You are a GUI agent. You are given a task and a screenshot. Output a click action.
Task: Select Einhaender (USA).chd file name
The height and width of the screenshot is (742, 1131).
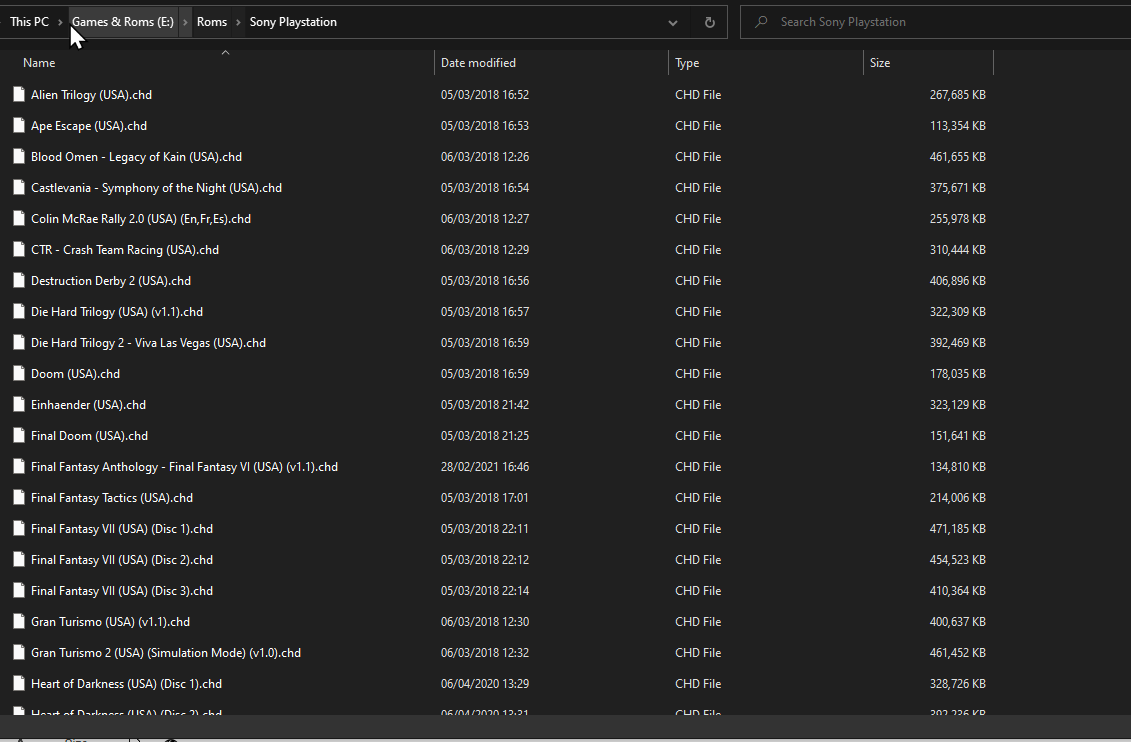89,405
